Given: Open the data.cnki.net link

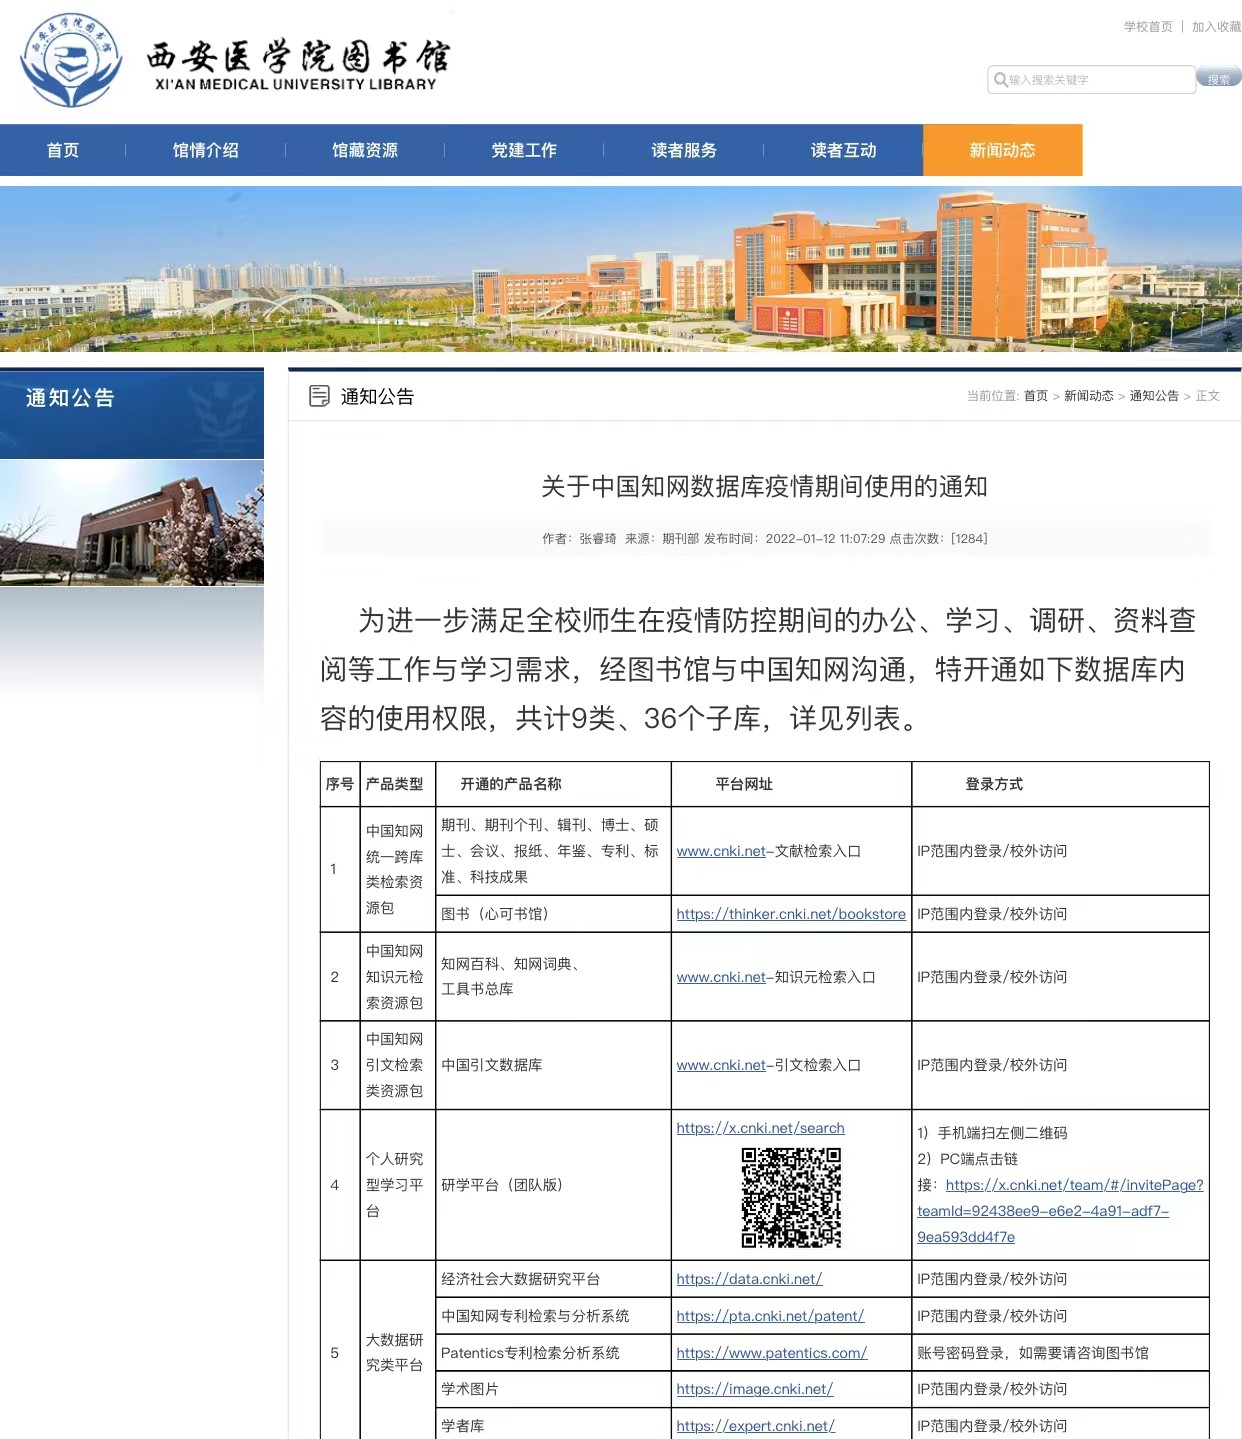Looking at the screenshot, I should click(749, 1279).
